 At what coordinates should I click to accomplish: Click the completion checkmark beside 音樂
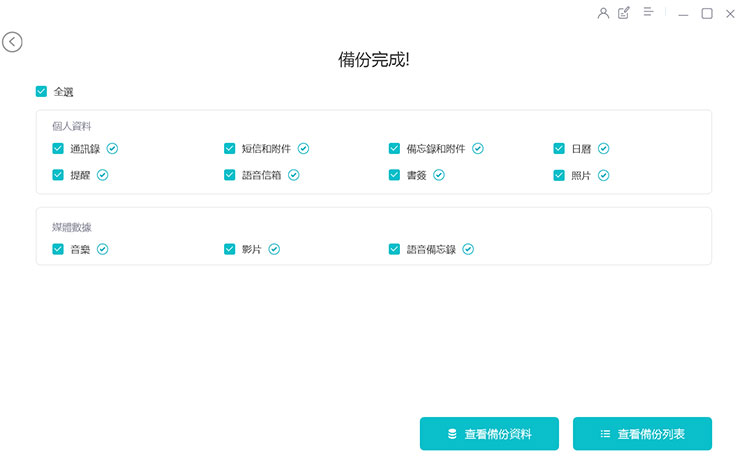(102, 249)
